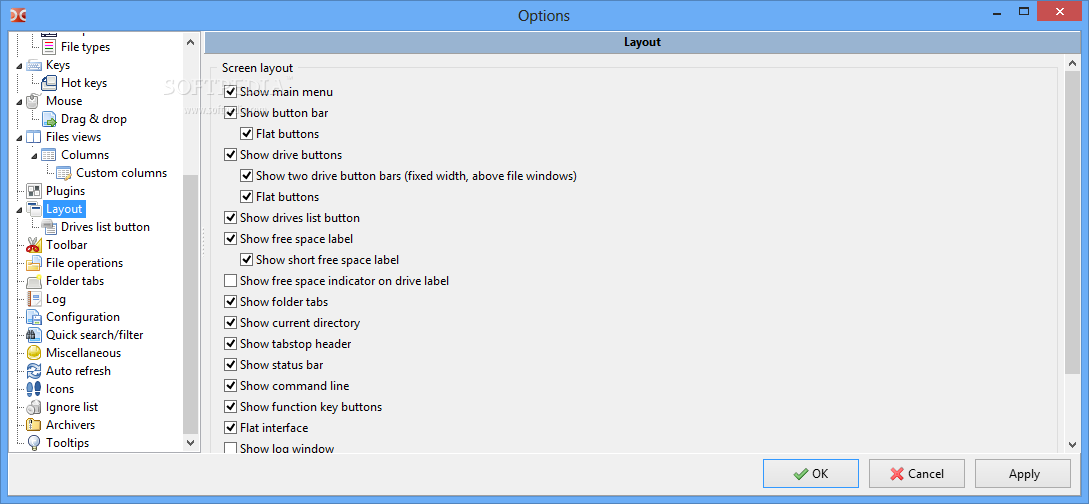Image resolution: width=1089 pixels, height=504 pixels.
Task: Toggle the Flat interface checkbox
Action: coord(231,428)
